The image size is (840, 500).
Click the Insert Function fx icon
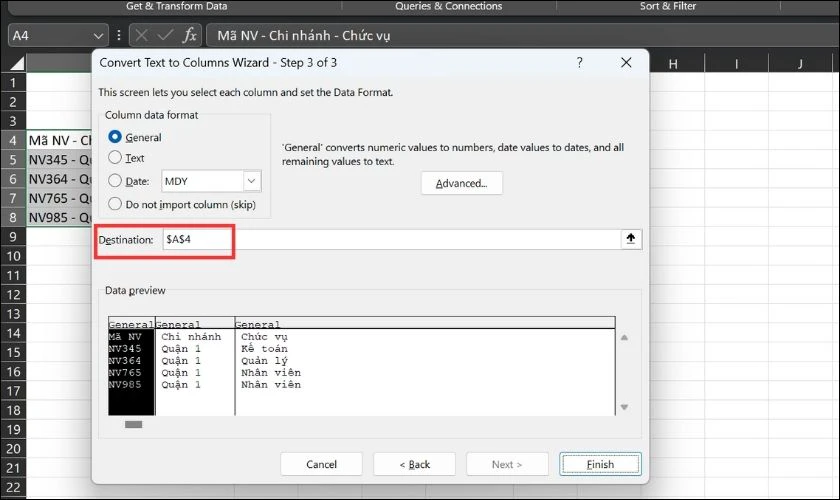190,35
